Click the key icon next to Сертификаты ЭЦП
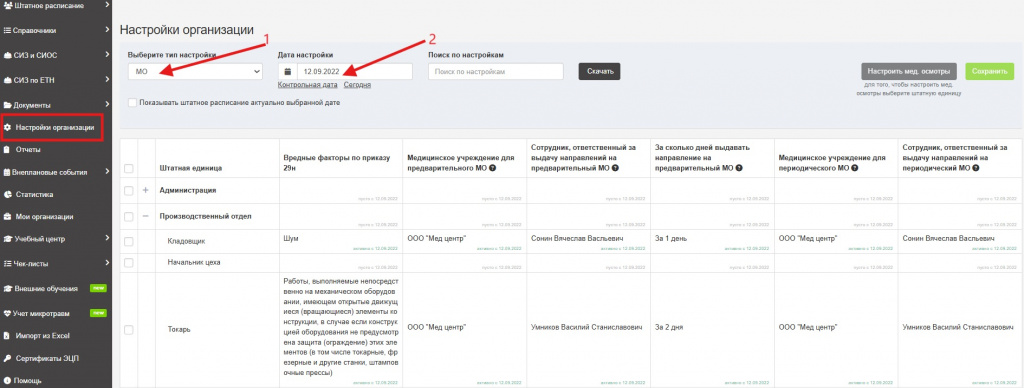This screenshot has height=388, width=1024. (7, 358)
